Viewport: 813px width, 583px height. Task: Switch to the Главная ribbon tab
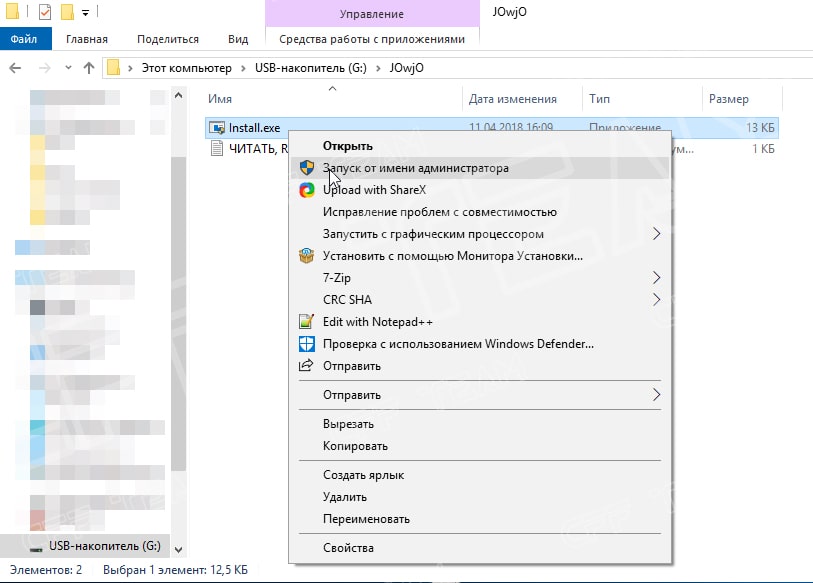(x=87, y=39)
